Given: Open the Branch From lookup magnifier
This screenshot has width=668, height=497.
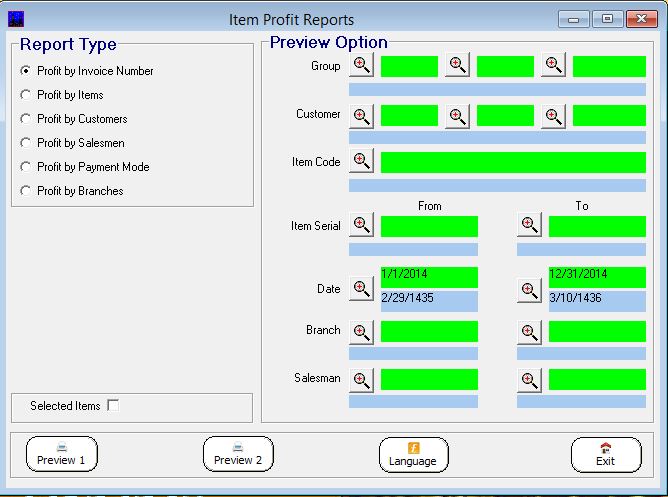Looking at the screenshot, I should click(x=361, y=331).
